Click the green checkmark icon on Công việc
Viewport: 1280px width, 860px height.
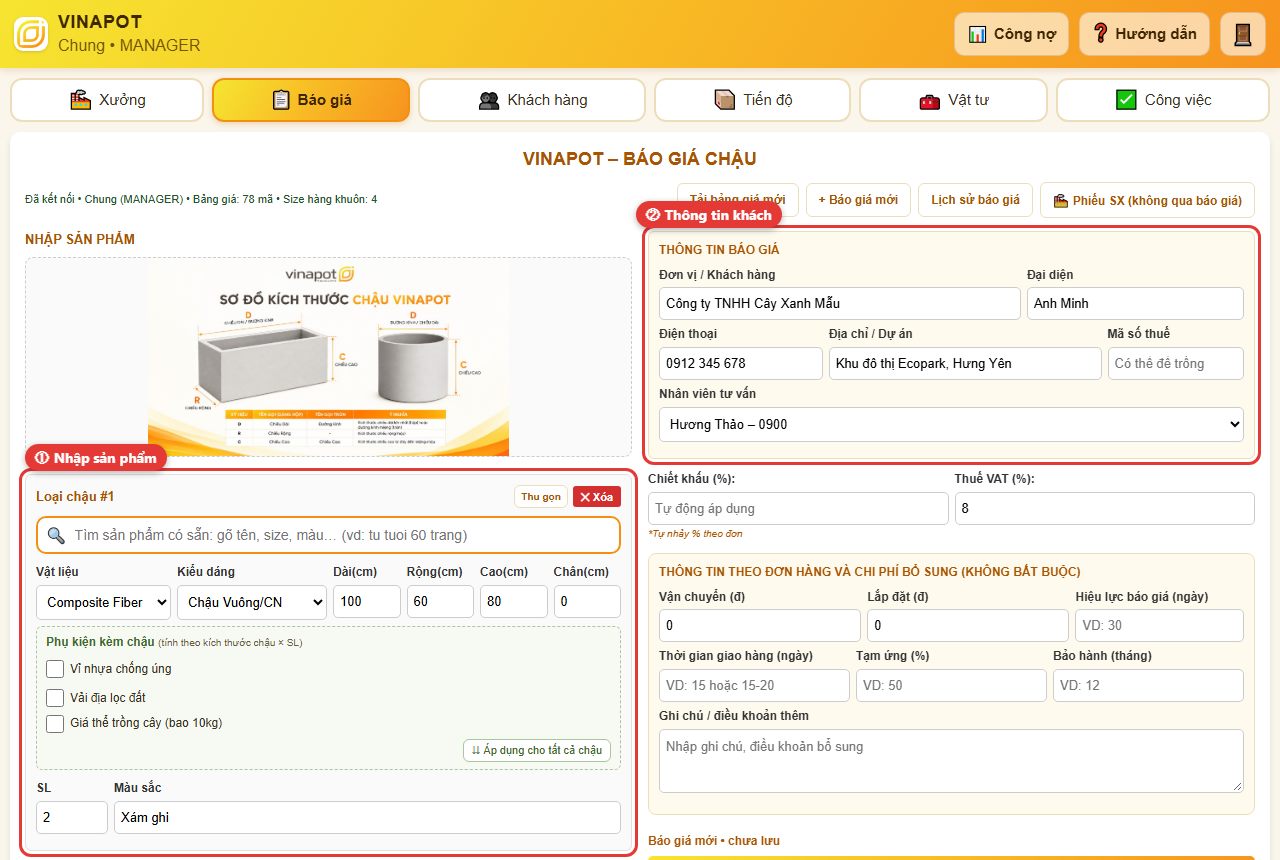1126,100
